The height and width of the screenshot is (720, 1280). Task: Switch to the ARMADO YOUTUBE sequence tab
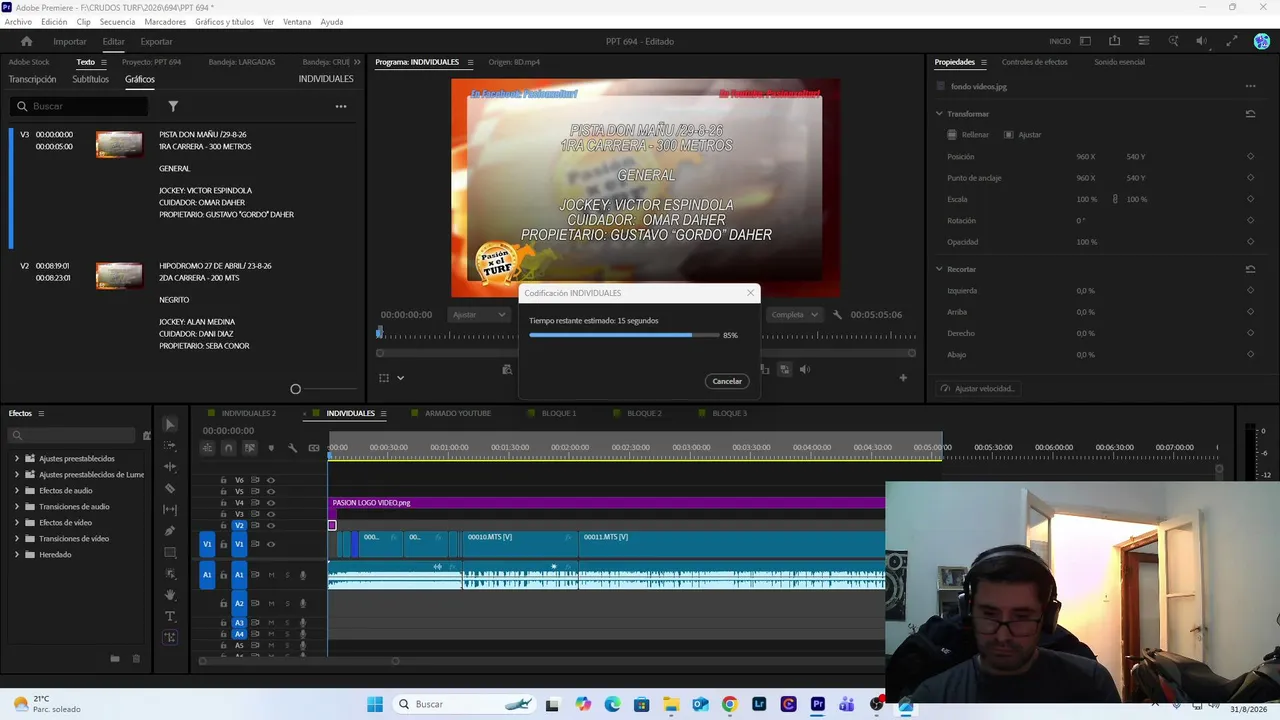pos(458,413)
